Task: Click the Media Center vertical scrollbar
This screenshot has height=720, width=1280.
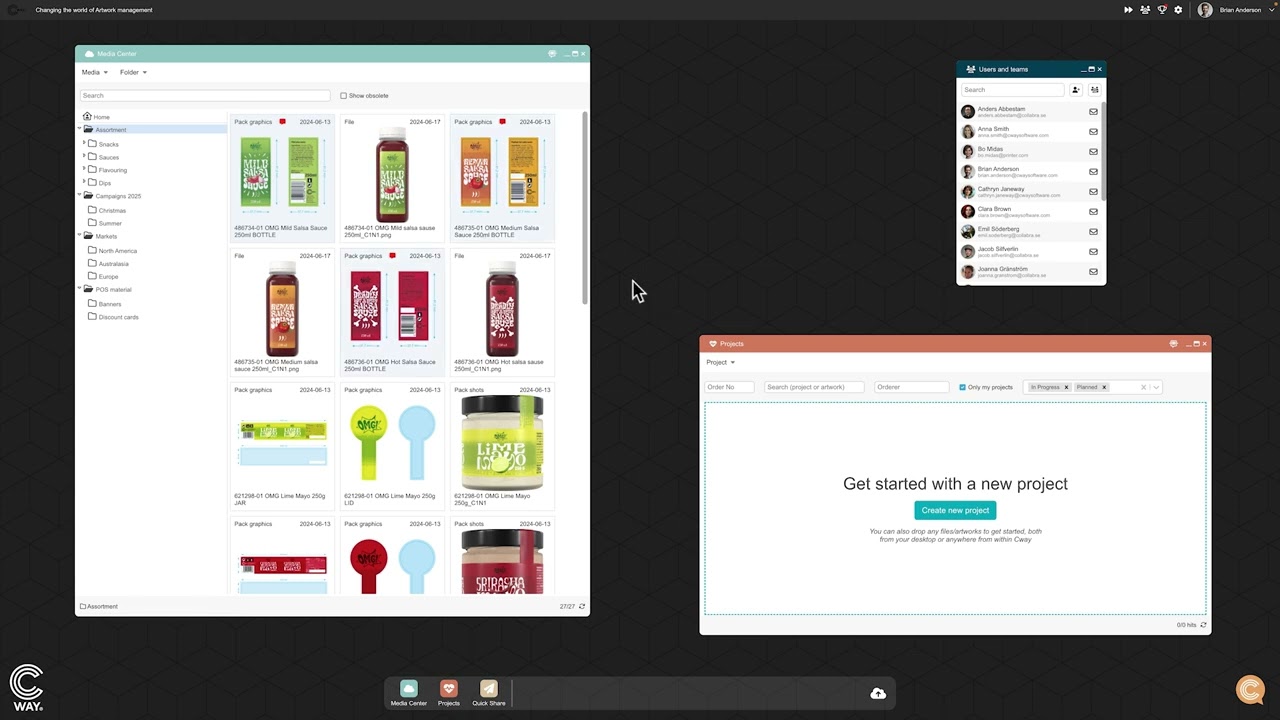Action: point(585,208)
